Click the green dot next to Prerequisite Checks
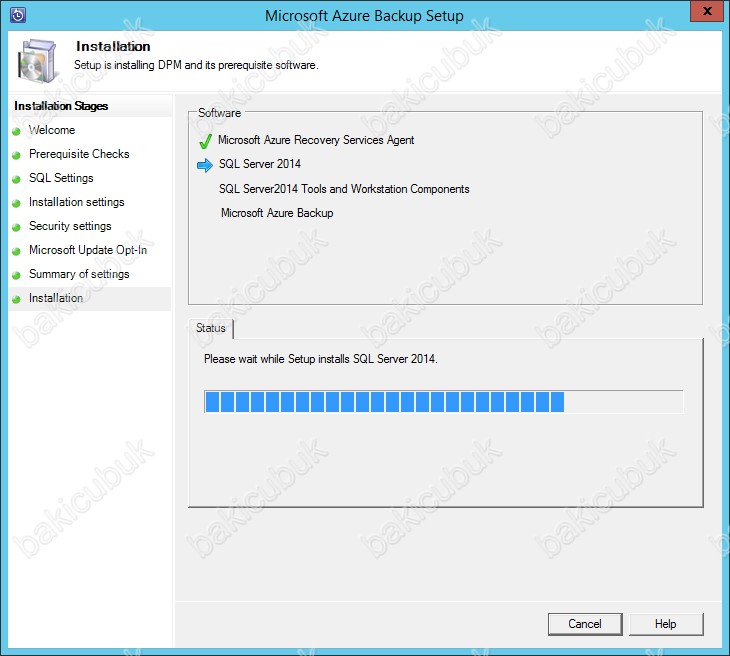 click(x=16, y=155)
